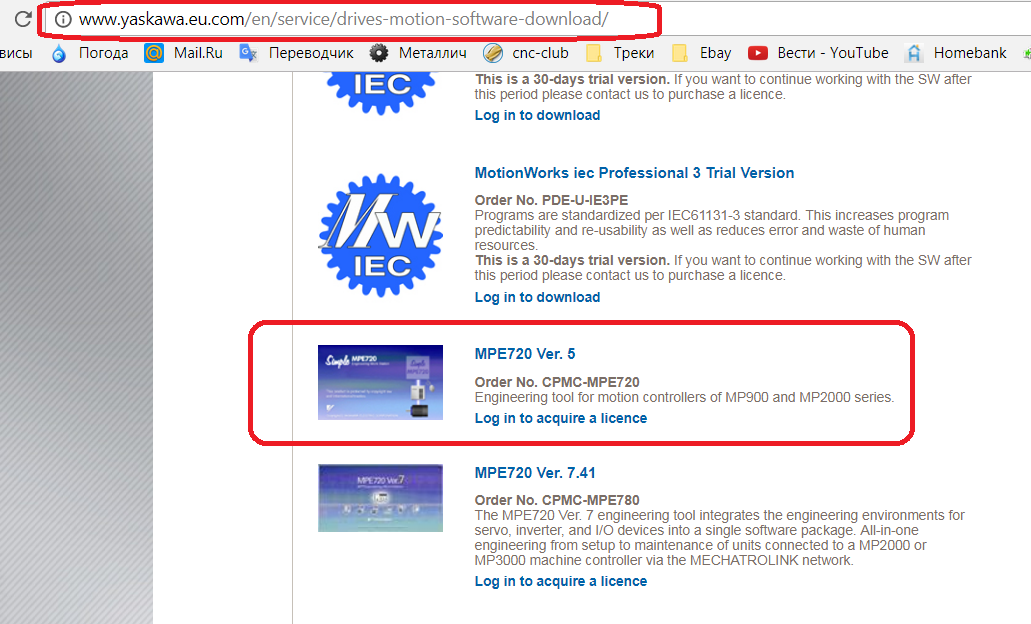Click the cnc-club bookmark icon
Screen dimensions: 1031x624
(x=492, y=53)
